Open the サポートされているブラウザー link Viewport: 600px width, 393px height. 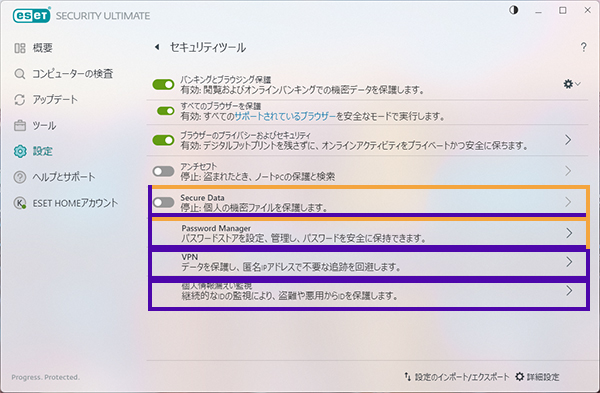285,116
